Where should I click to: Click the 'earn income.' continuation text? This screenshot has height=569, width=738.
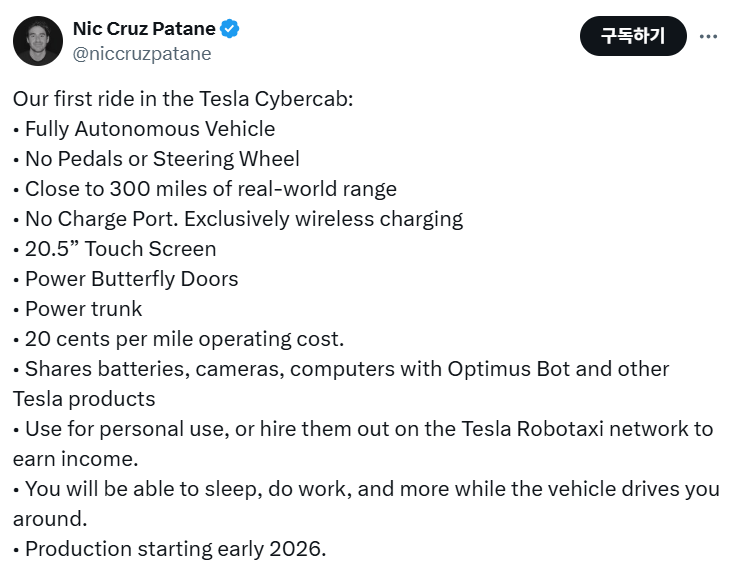coord(76,459)
